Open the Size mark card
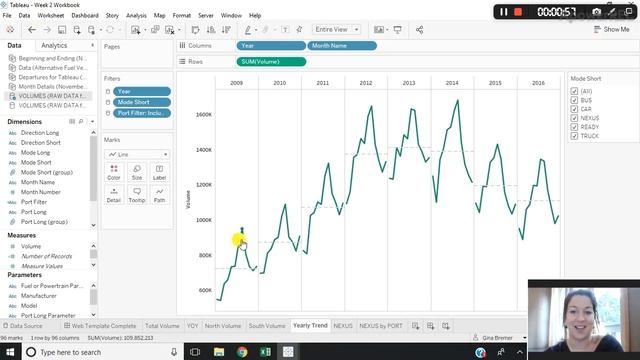The width and height of the screenshot is (640, 360). pos(137,172)
